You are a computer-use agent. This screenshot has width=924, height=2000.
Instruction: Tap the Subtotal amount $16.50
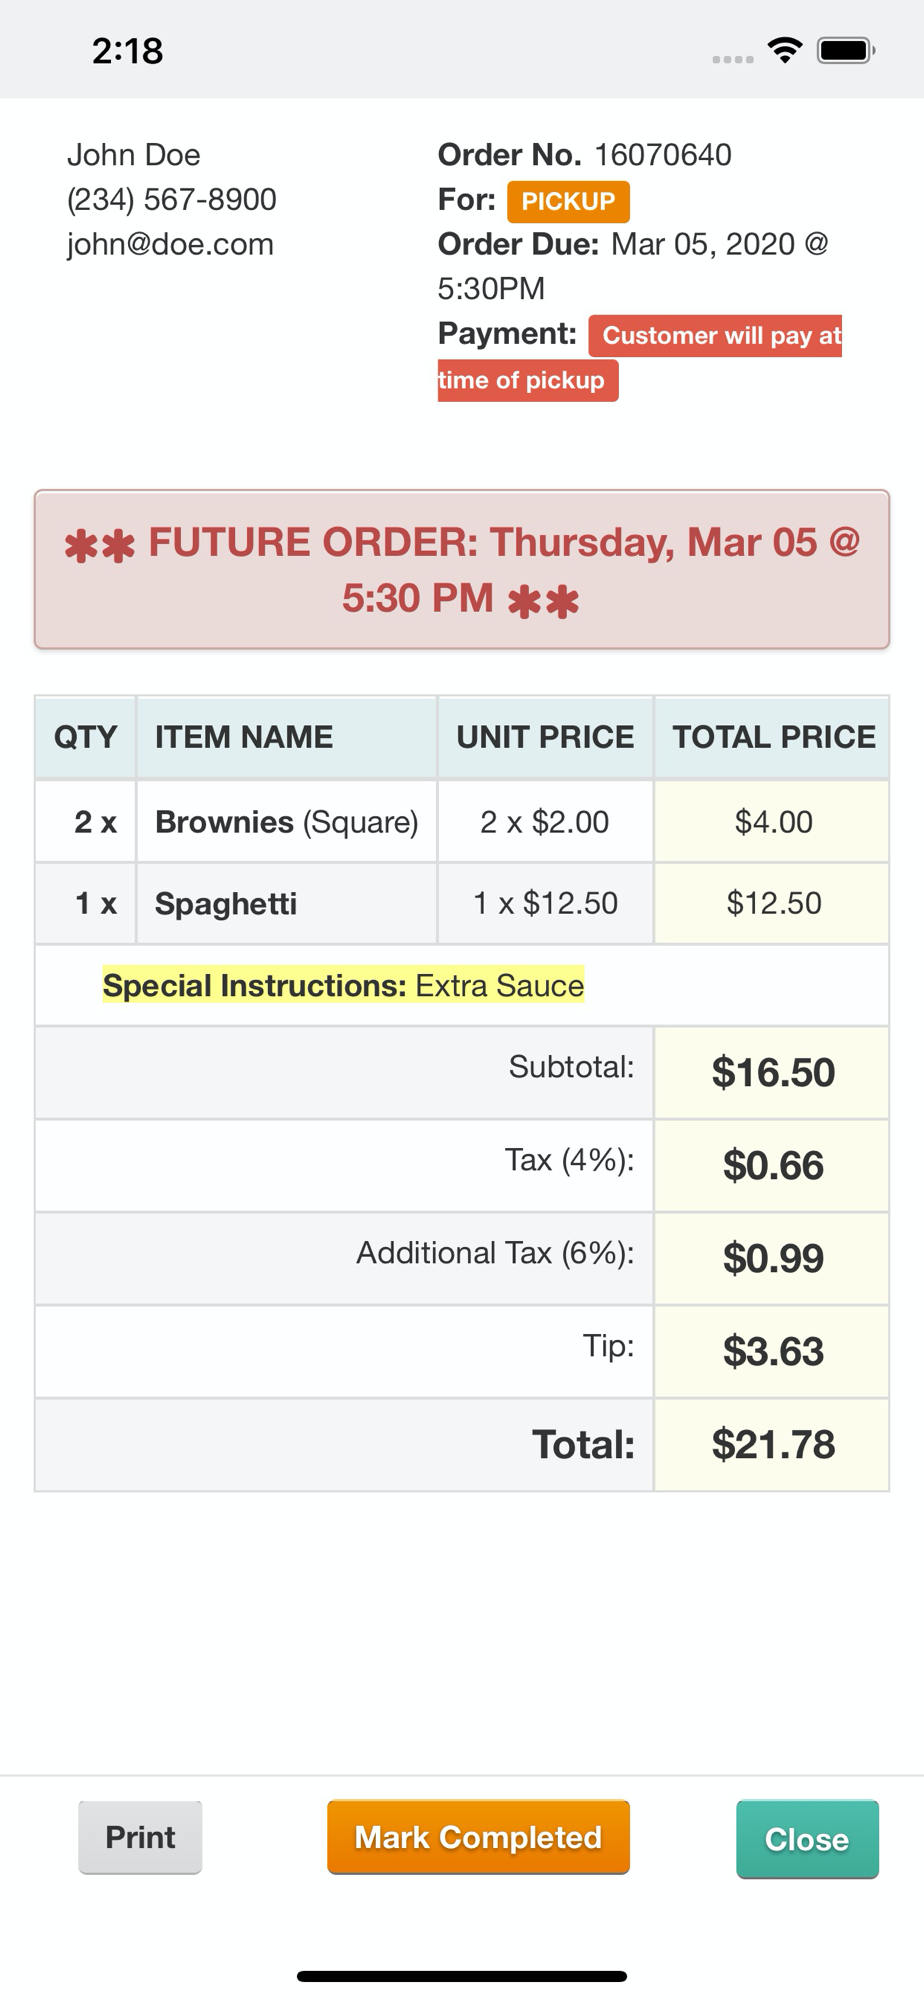pos(773,1072)
